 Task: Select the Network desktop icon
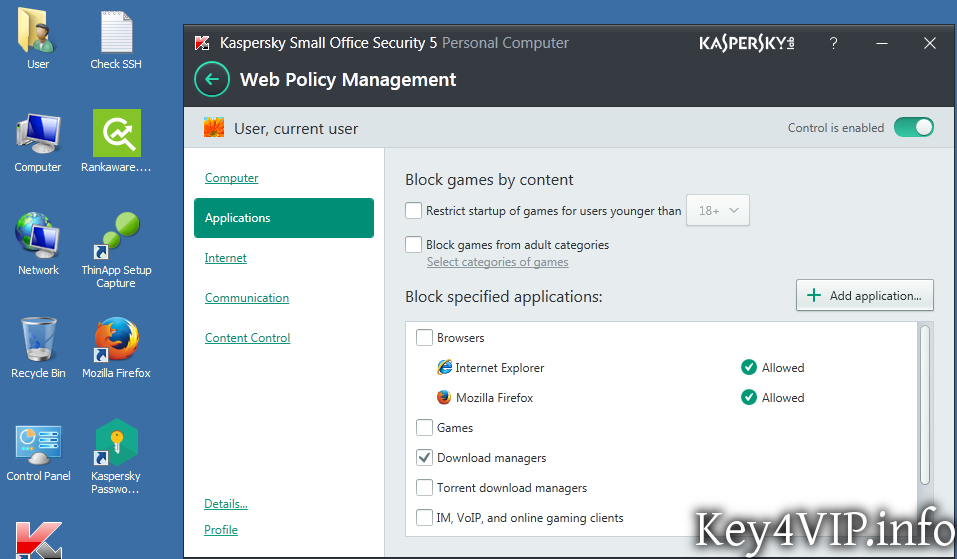click(x=38, y=244)
